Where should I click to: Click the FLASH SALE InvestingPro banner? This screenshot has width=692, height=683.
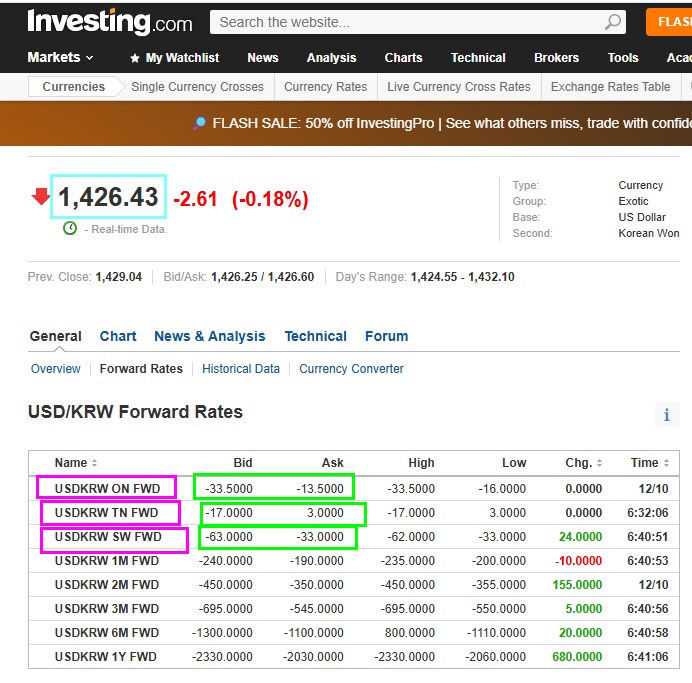pyautogui.click(x=440, y=123)
